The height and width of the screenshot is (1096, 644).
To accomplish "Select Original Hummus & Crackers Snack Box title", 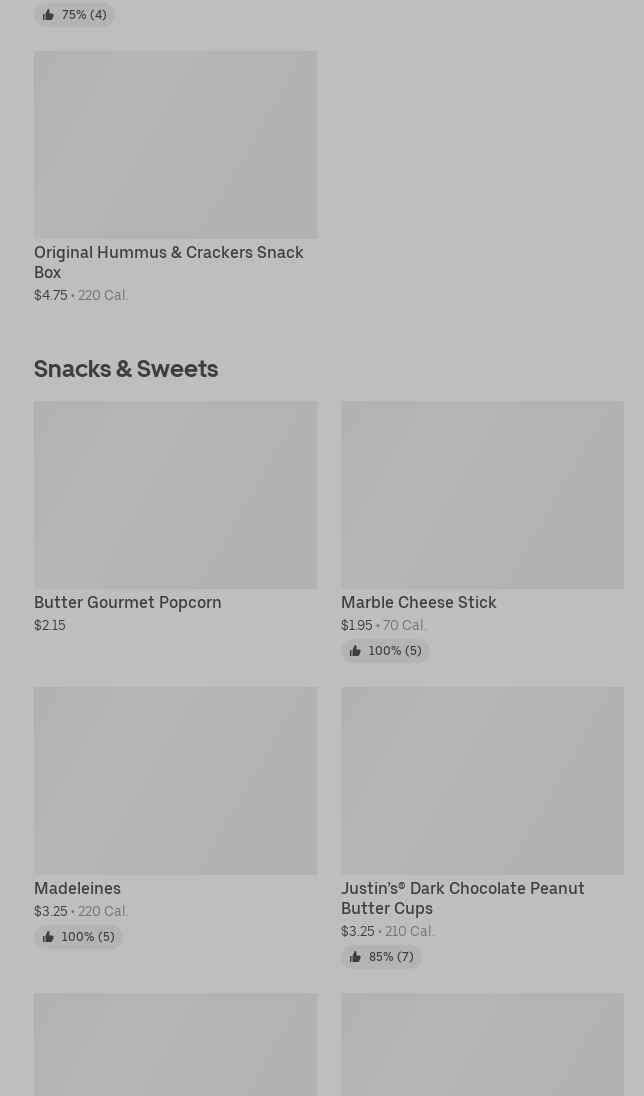I will [x=168, y=262].
